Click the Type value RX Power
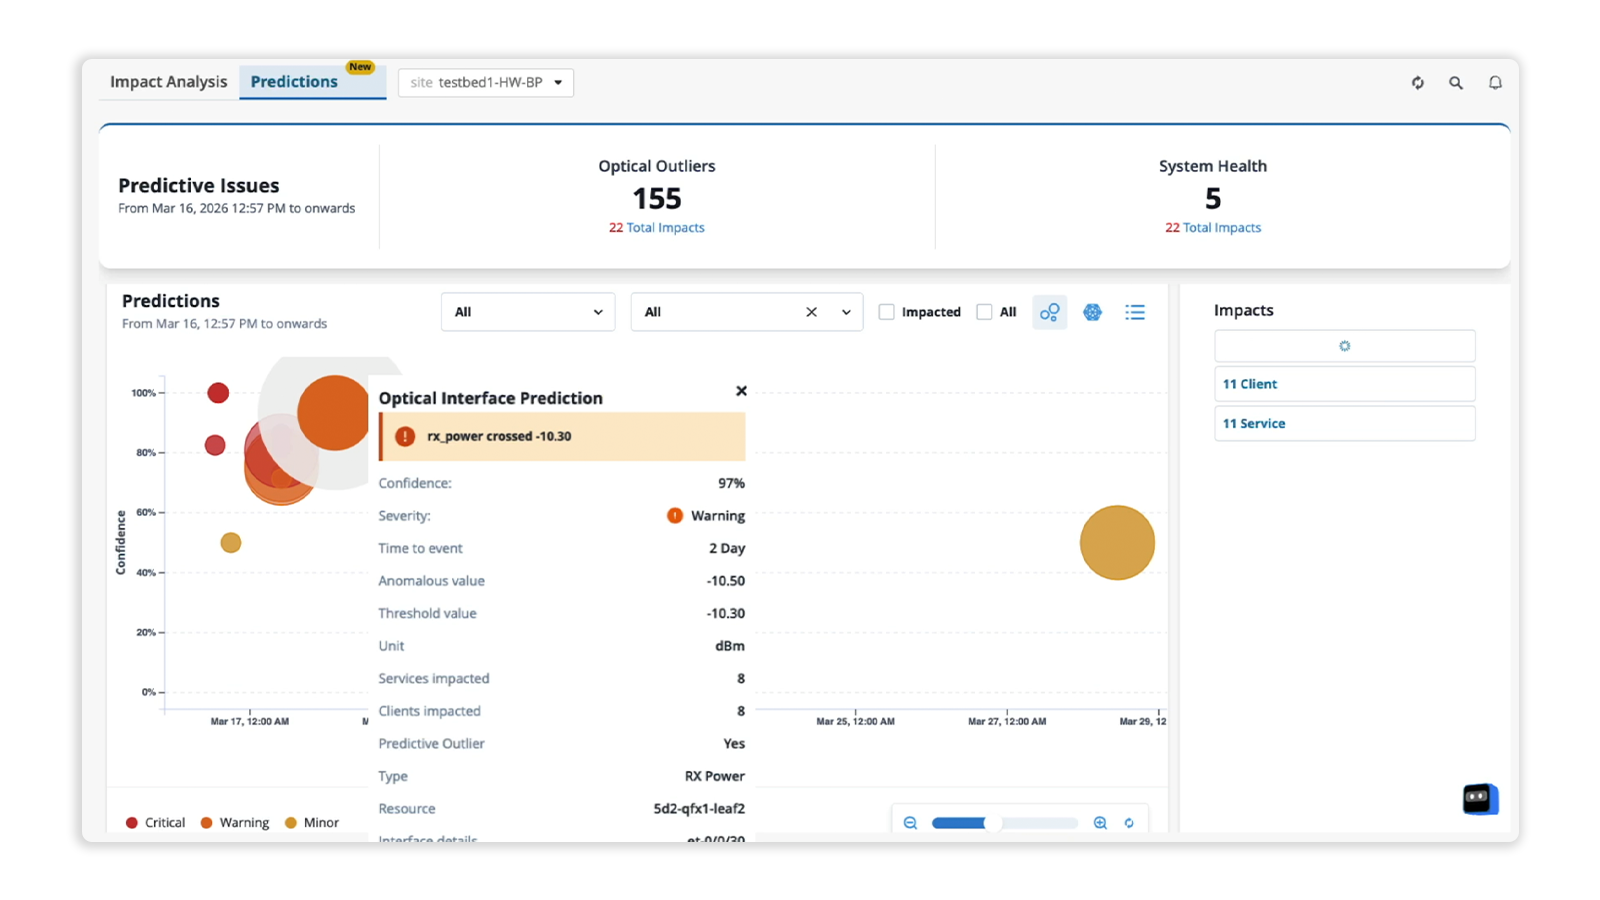Viewport: 1600px width, 900px height. click(x=715, y=776)
